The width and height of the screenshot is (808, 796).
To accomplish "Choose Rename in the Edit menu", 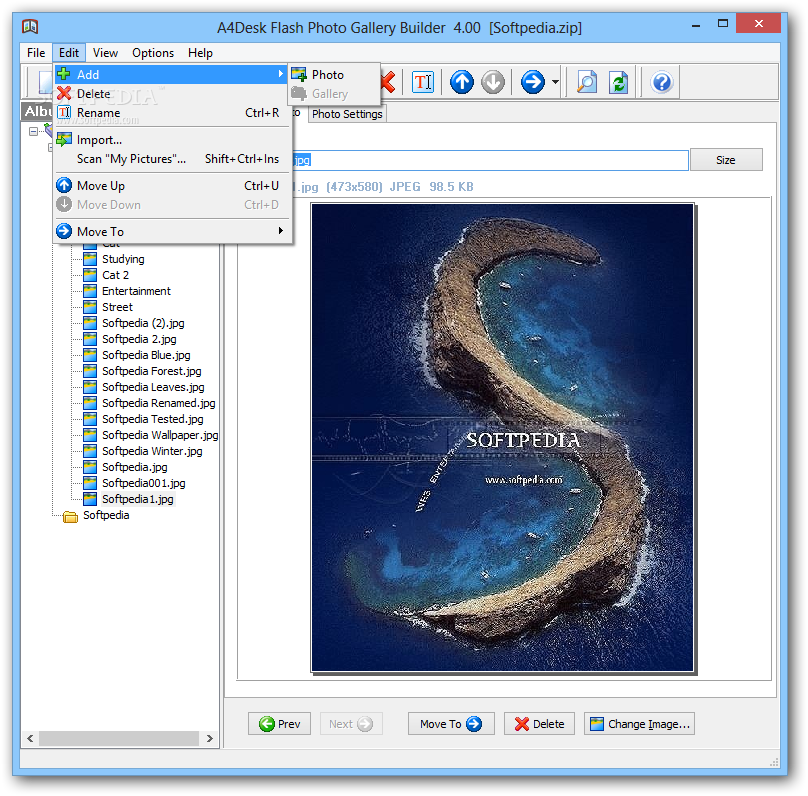I will [x=172, y=113].
